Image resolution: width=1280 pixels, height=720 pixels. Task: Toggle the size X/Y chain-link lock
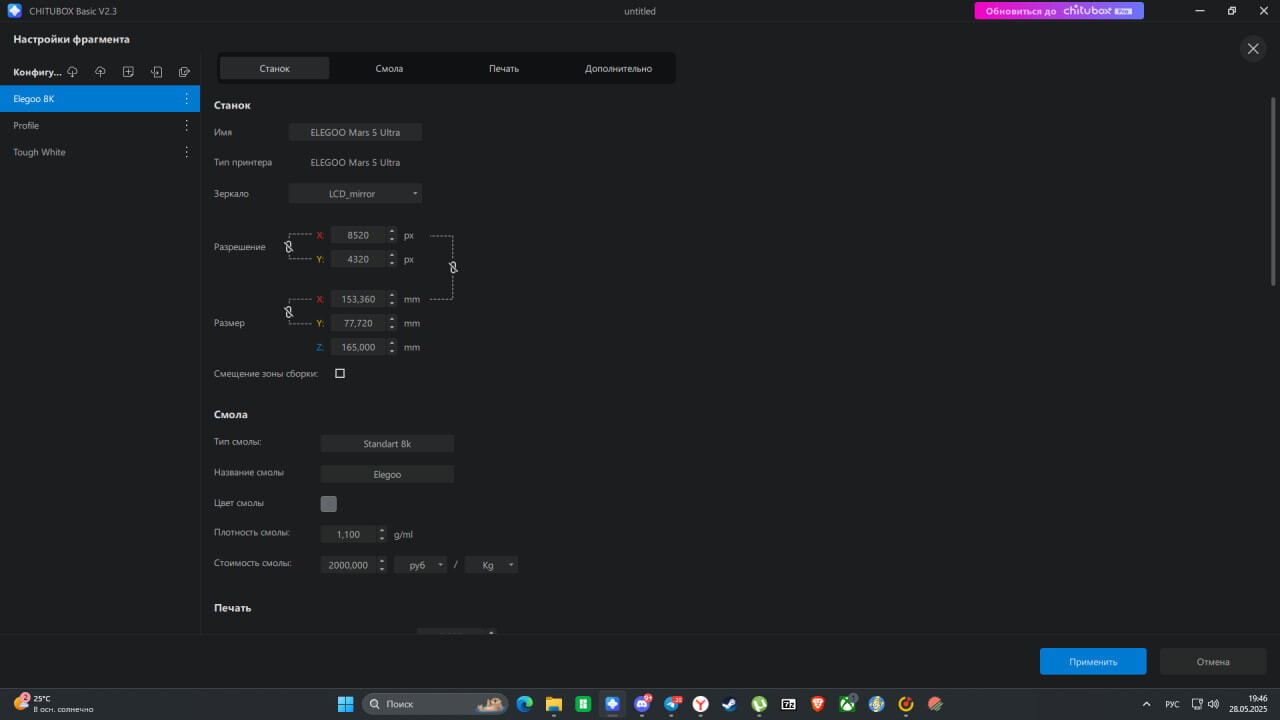[288, 312]
